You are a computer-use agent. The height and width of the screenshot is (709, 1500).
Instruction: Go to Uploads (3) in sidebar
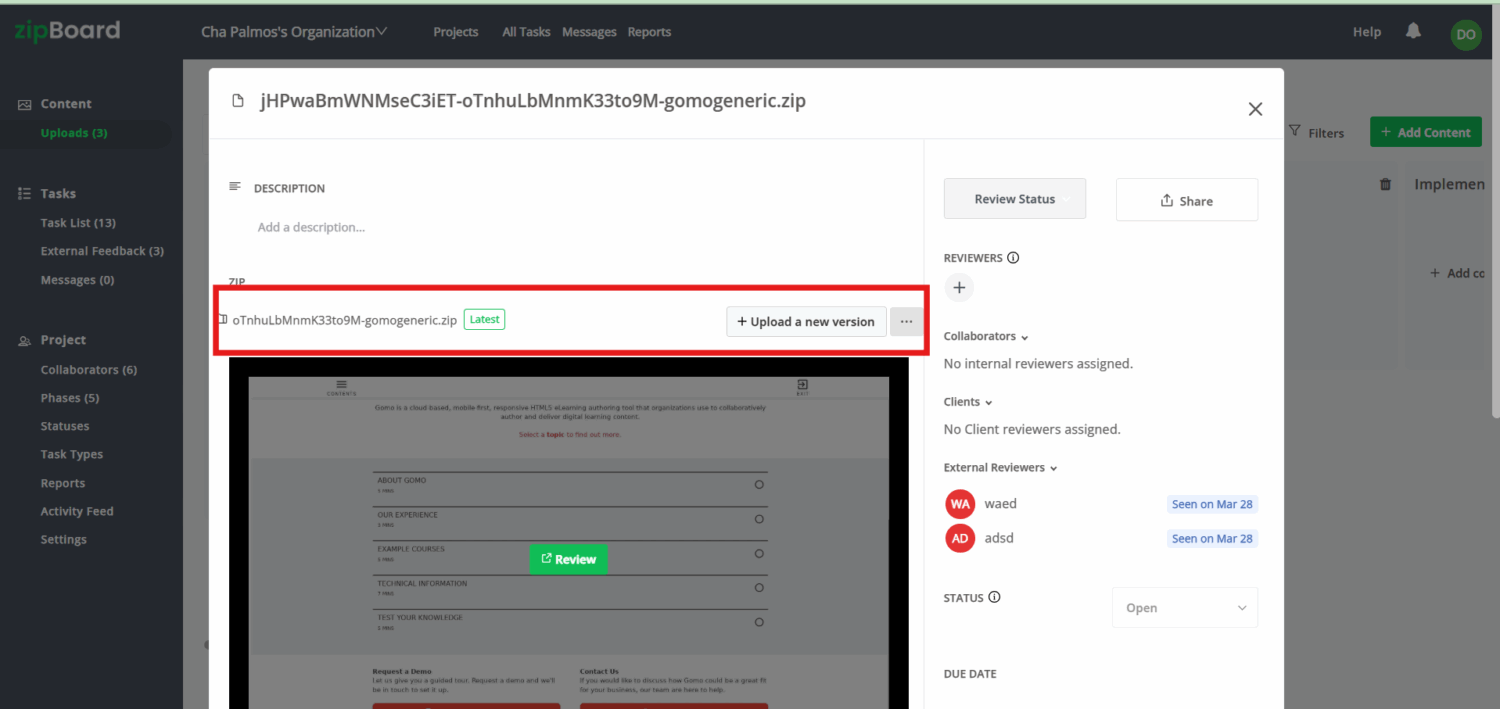74,133
